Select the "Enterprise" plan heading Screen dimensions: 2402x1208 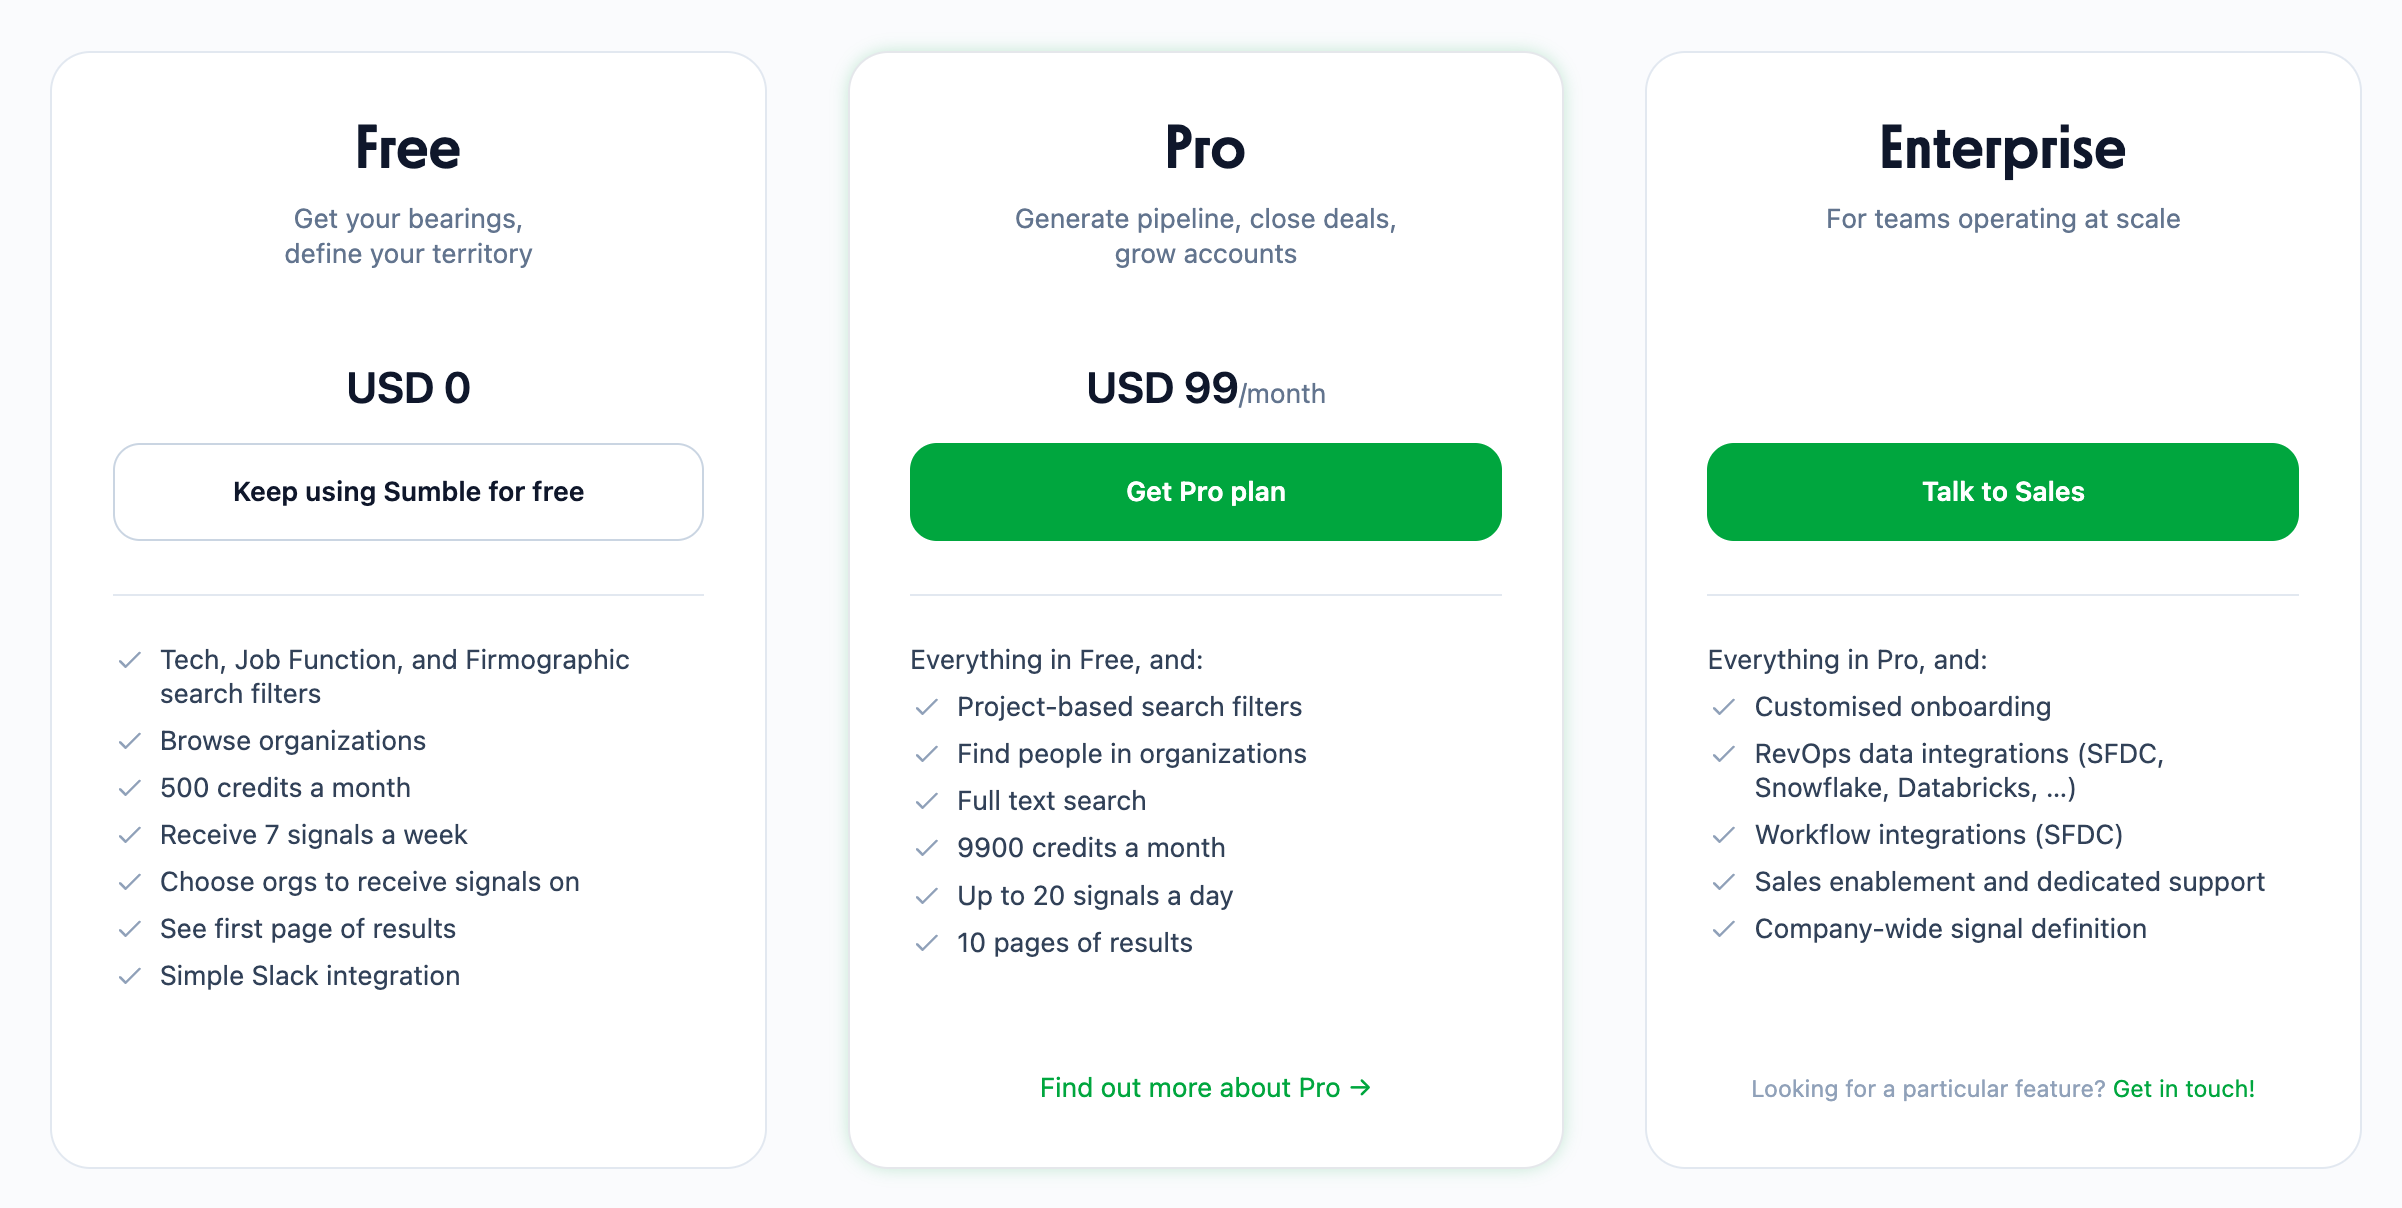2002,148
